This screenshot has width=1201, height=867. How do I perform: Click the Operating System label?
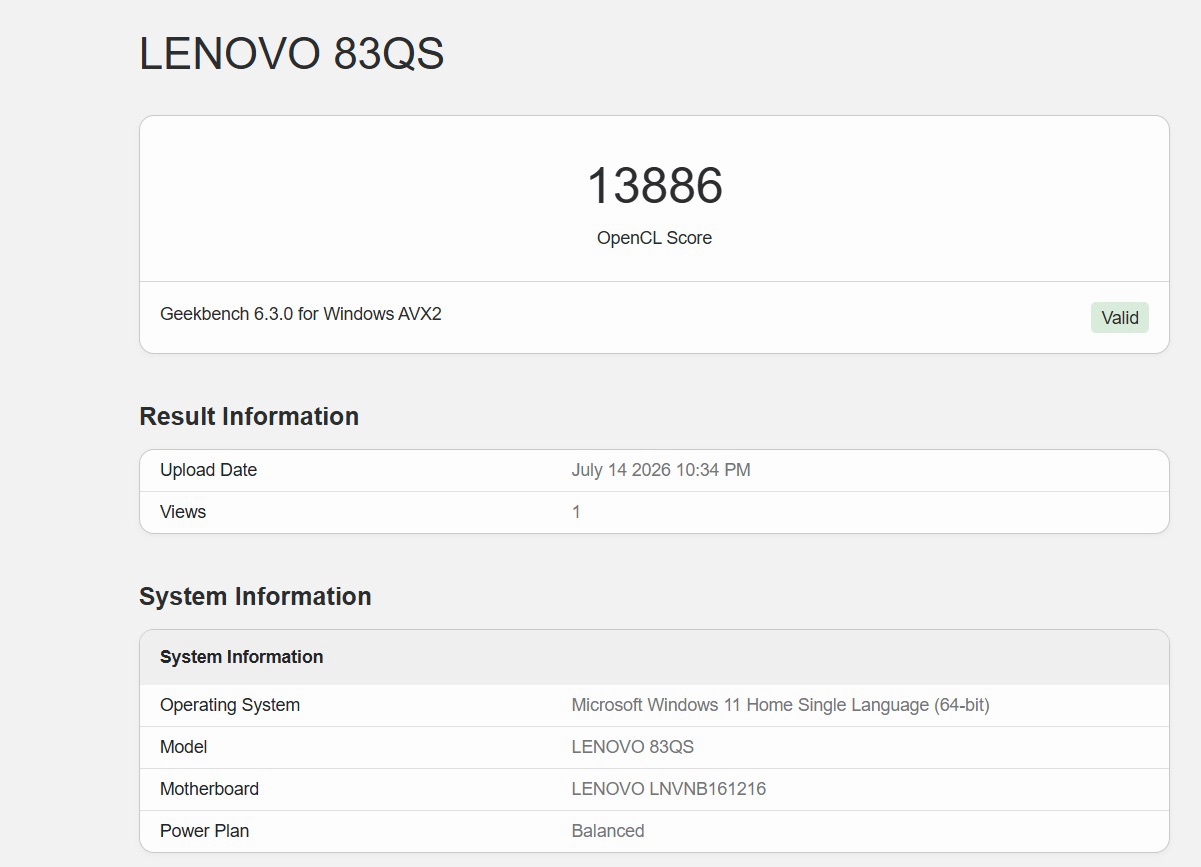[230, 705]
